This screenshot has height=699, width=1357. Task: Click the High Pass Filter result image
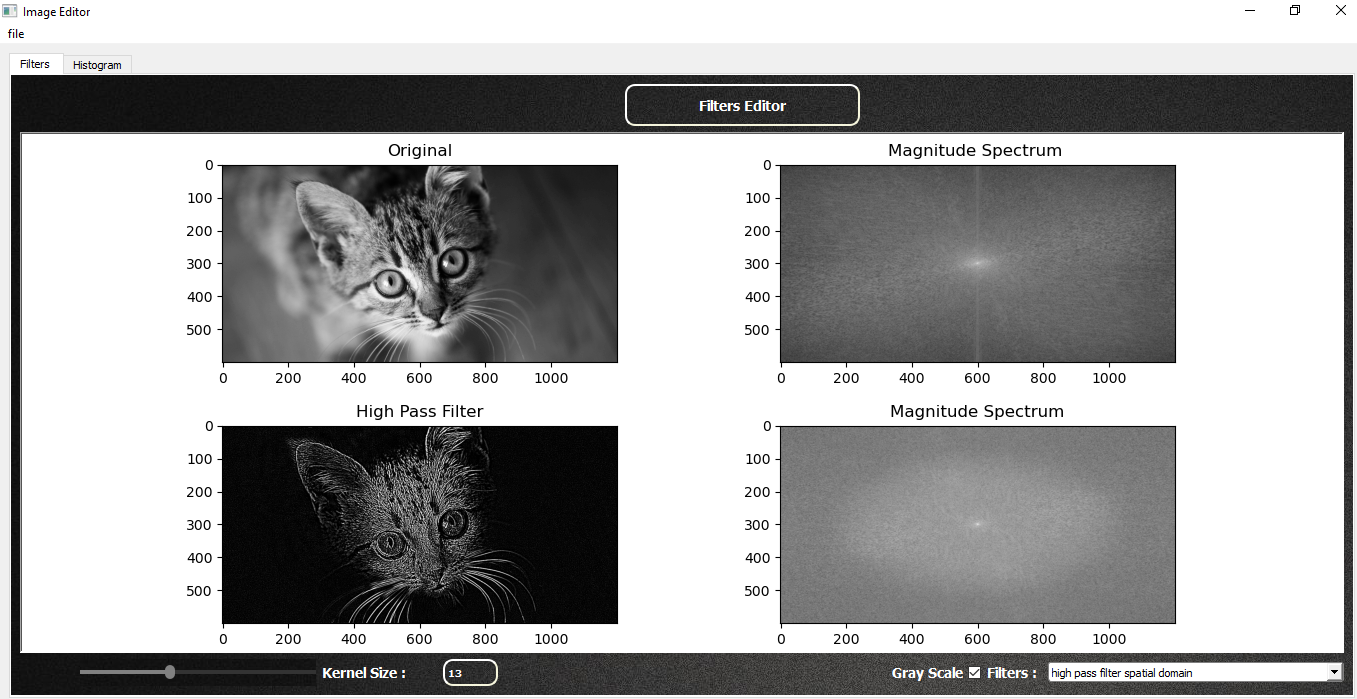click(420, 523)
